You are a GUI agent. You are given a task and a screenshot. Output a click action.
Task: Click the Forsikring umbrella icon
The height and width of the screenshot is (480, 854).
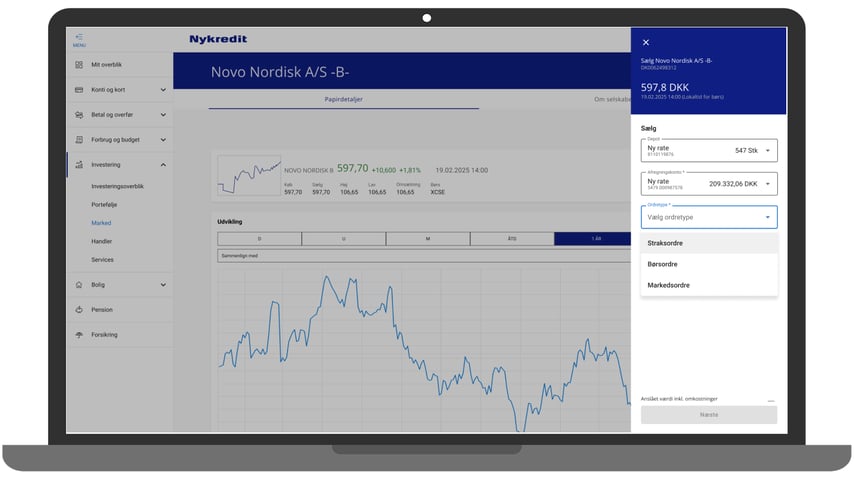[x=79, y=335]
